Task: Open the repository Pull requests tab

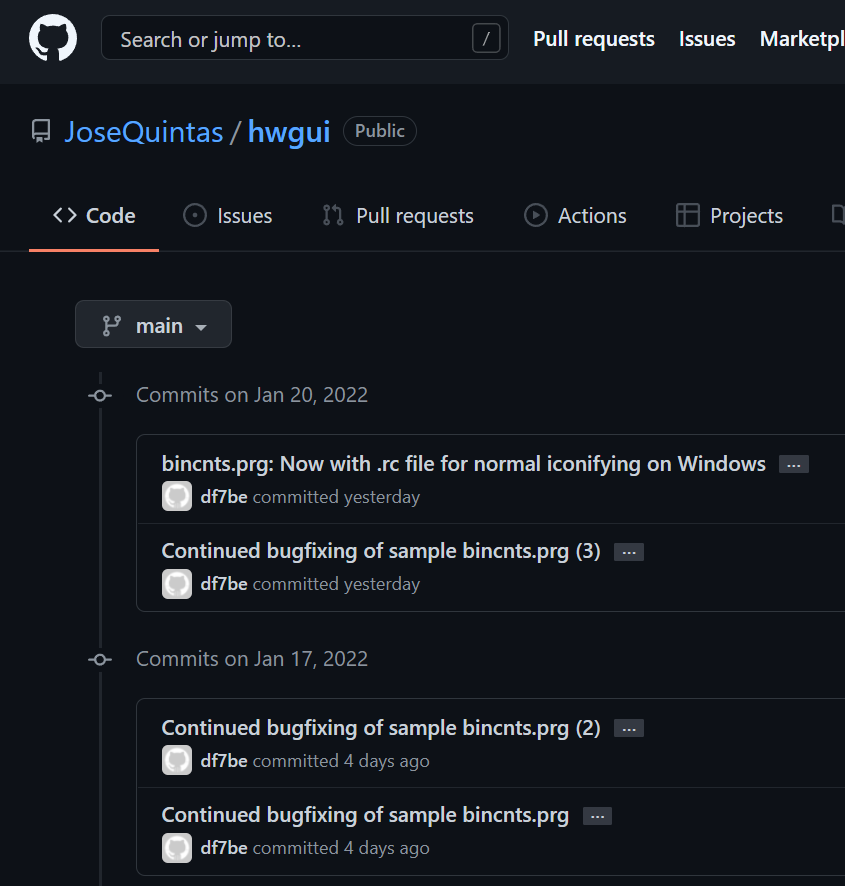Action: 398,216
